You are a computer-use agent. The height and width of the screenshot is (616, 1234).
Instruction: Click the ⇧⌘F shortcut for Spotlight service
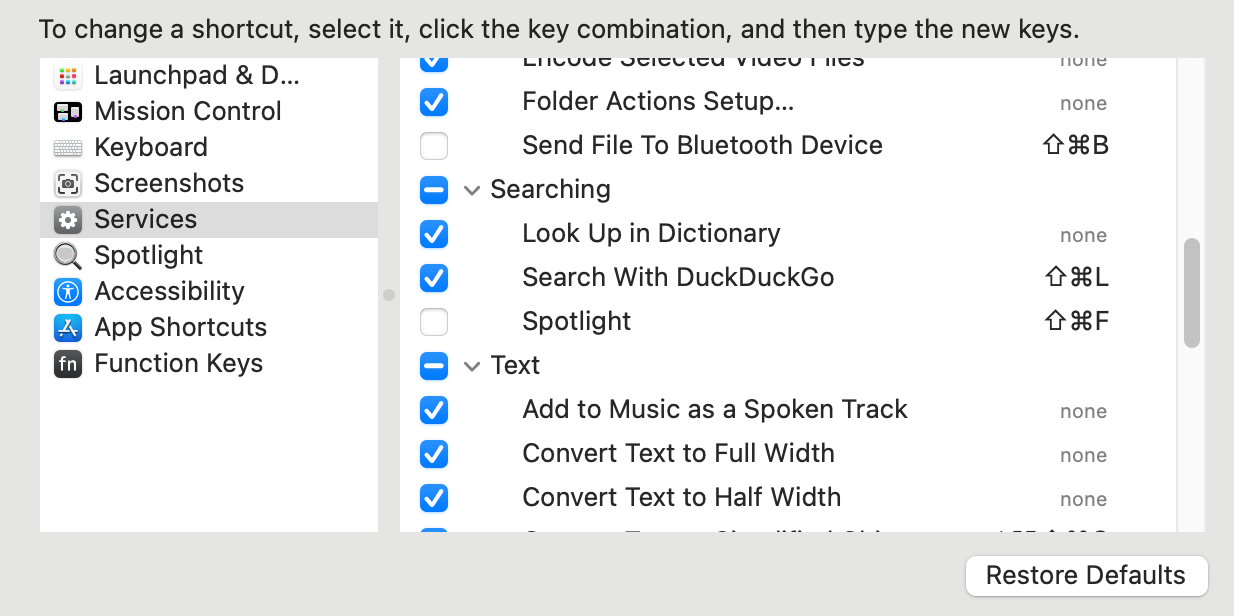tap(1076, 322)
